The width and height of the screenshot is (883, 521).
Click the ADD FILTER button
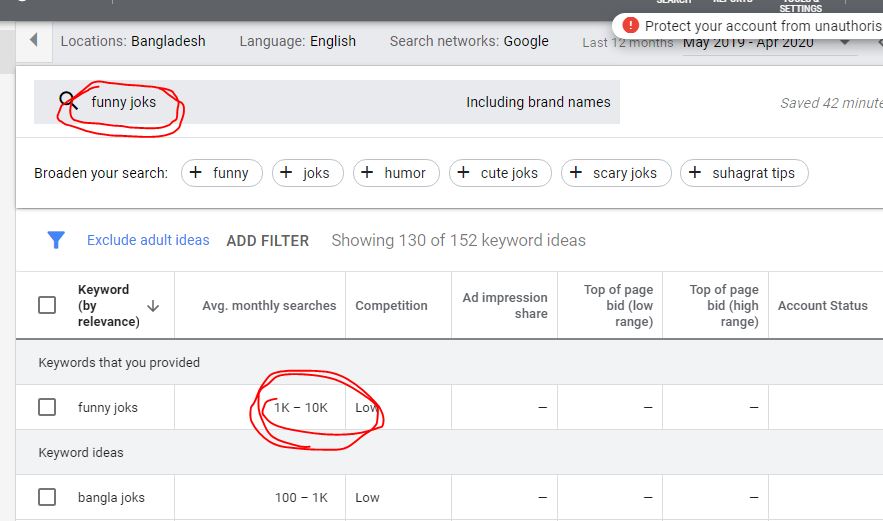coord(267,241)
